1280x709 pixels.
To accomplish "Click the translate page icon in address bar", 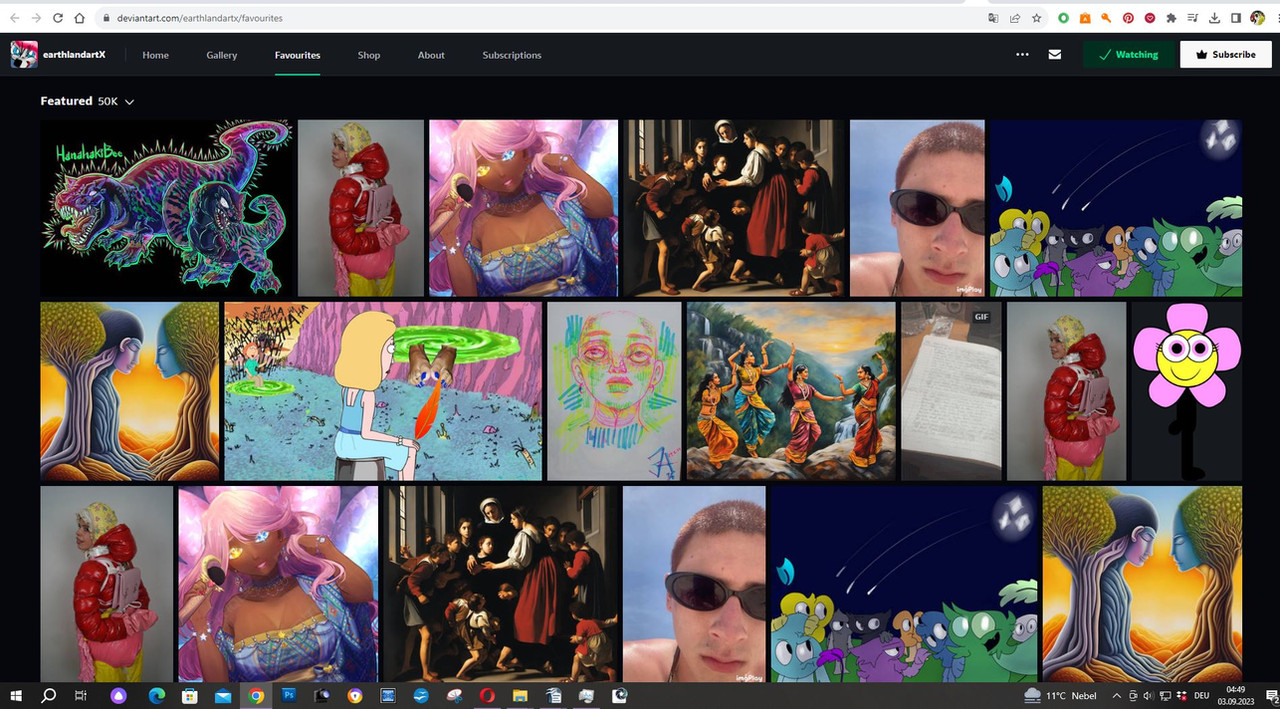I will coord(993,18).
